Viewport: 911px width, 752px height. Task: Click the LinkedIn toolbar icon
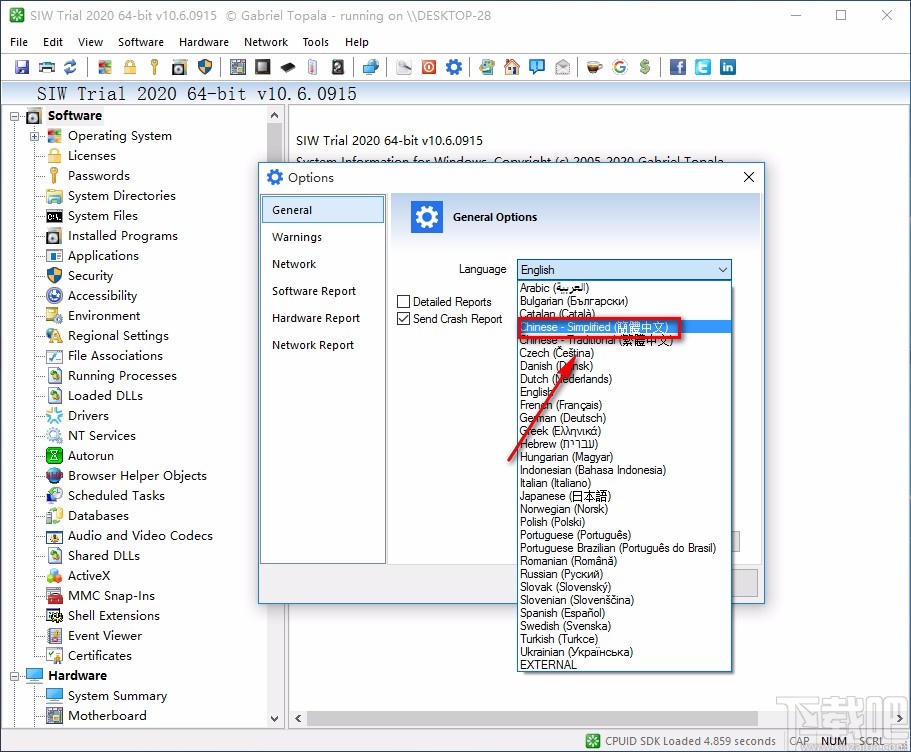coord(728,67)
